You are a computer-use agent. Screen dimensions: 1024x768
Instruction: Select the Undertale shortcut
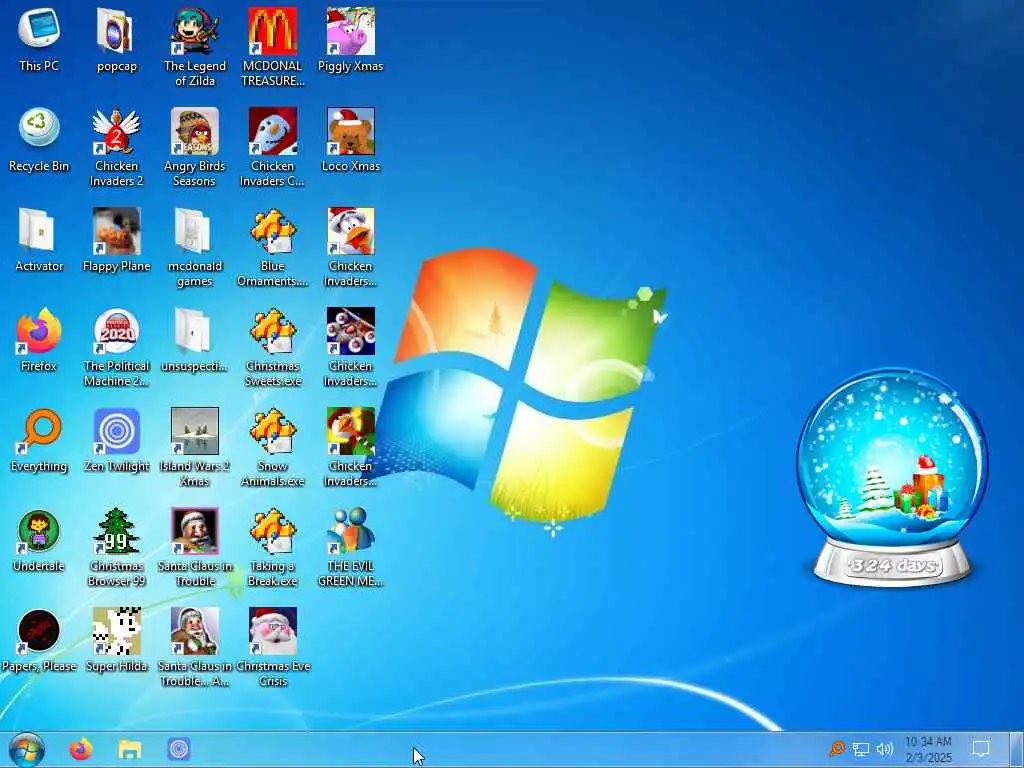click(x=39, y=539)
